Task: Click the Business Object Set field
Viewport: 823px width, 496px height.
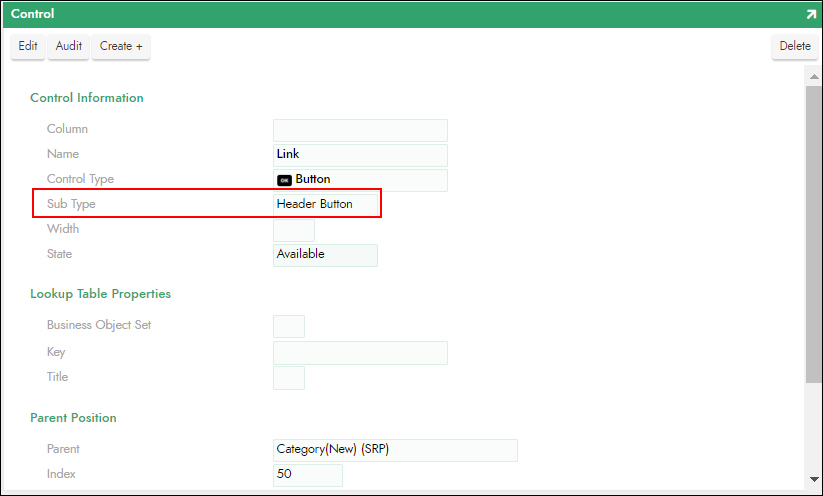Action: pyautogui.click(x=289, y=326)
